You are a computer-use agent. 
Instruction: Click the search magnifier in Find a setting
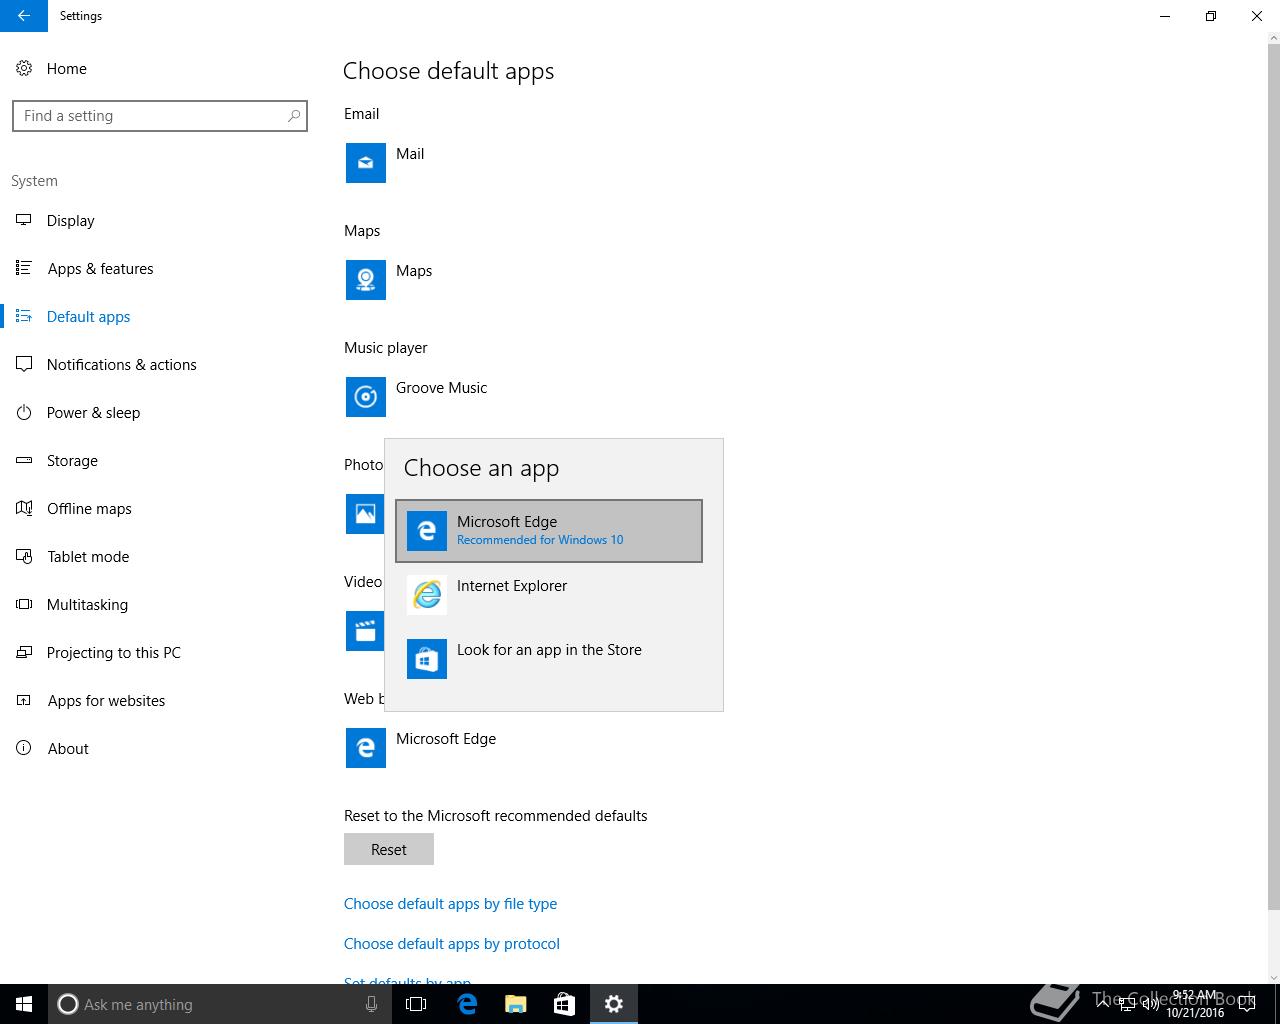coord(294,116)
